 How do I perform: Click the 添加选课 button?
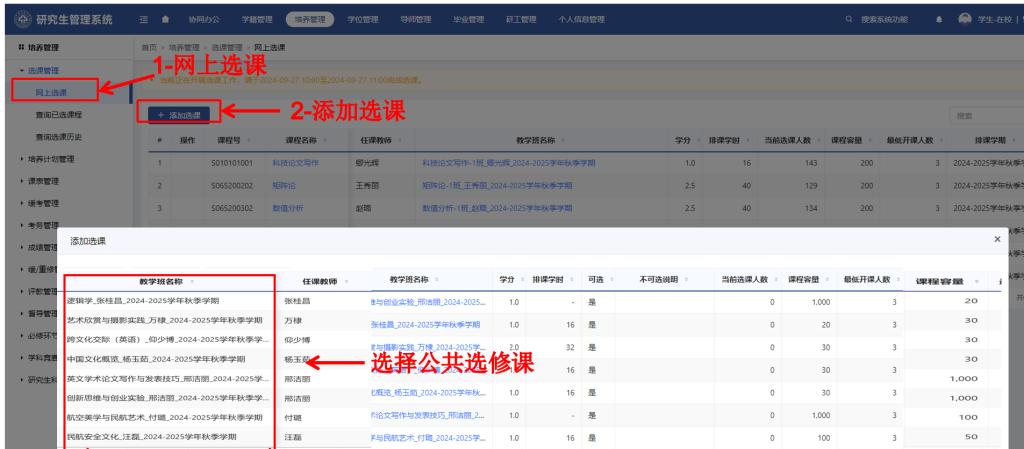[x=179, y=115]
